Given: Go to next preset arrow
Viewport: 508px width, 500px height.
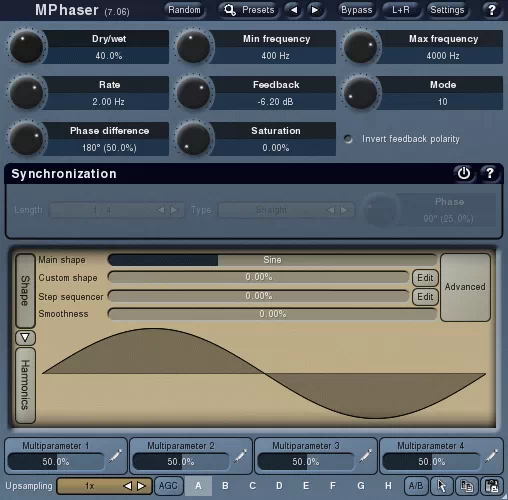Looking at the screenshot, I should pyautogui.click(x=315, y=10).
